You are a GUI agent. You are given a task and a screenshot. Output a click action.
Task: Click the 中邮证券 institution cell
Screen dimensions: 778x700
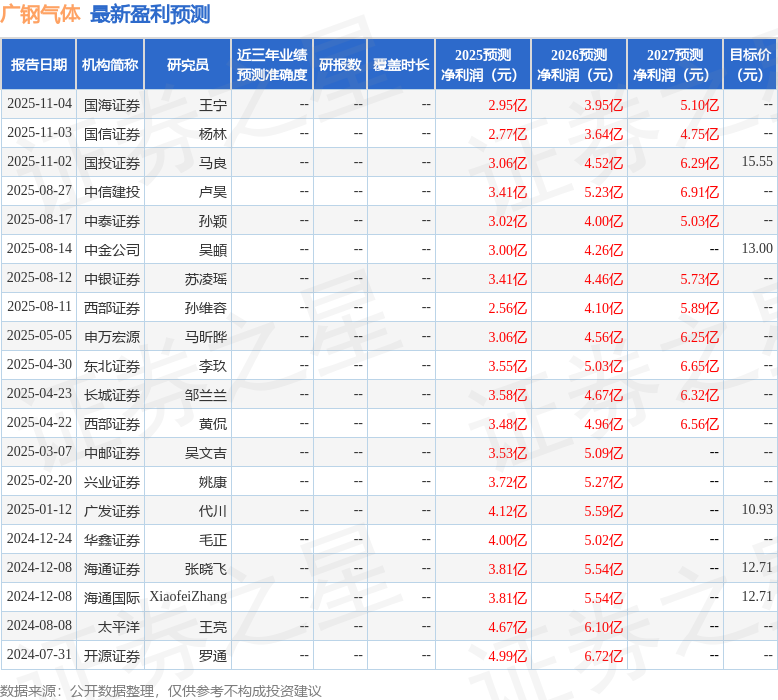click(112, 453)
